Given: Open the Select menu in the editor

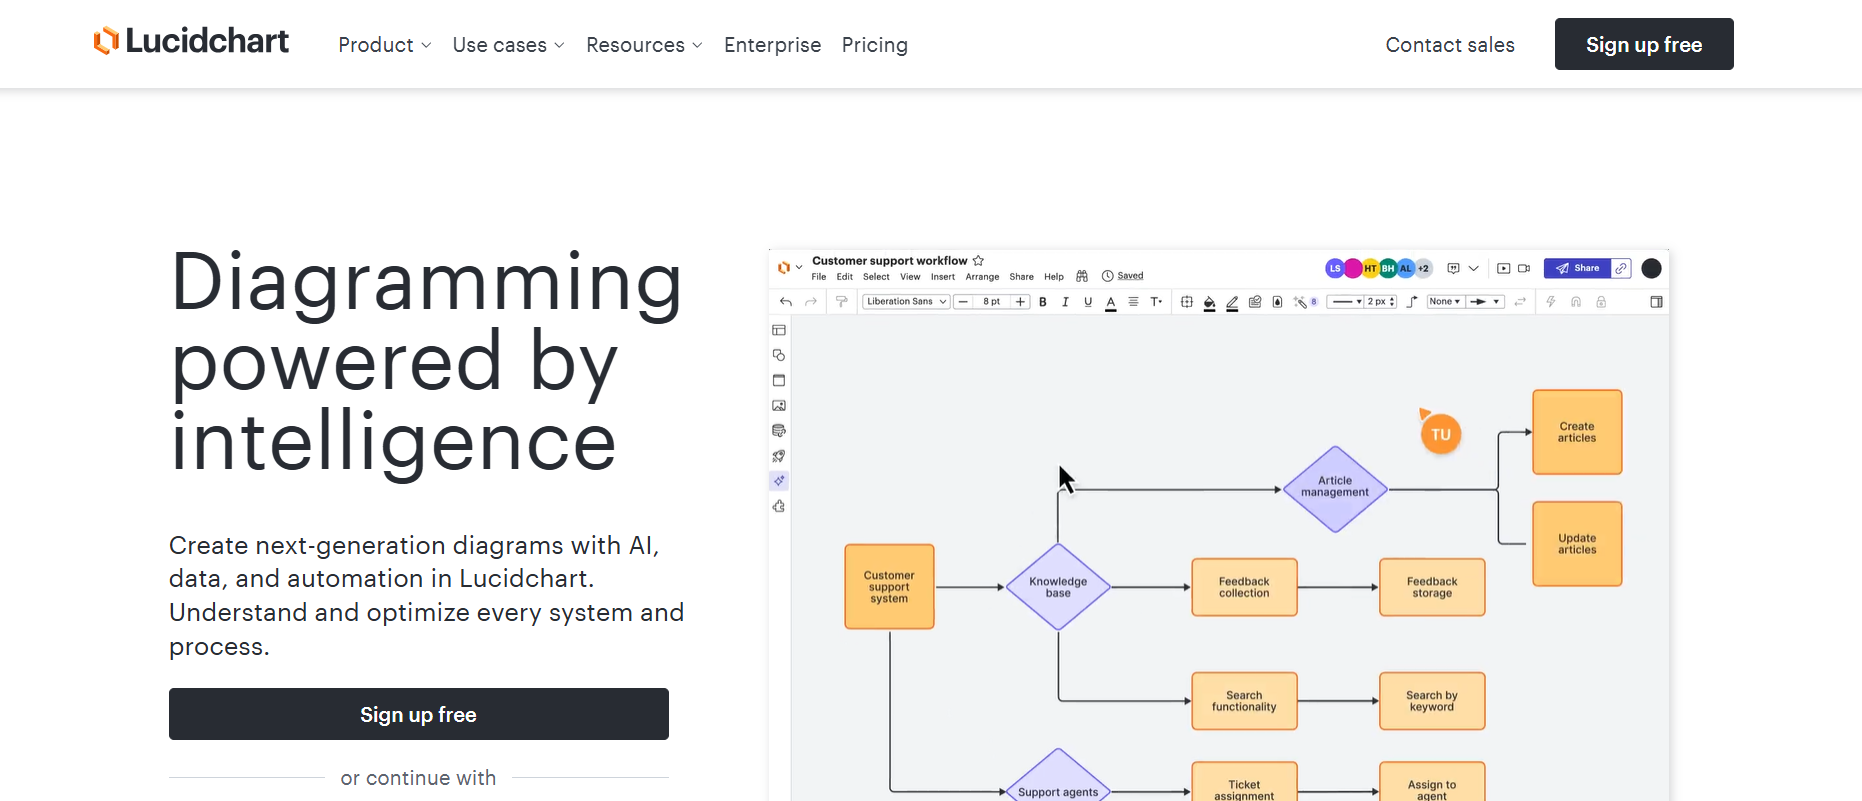Looking at the screenshot, I should (876, 277).
